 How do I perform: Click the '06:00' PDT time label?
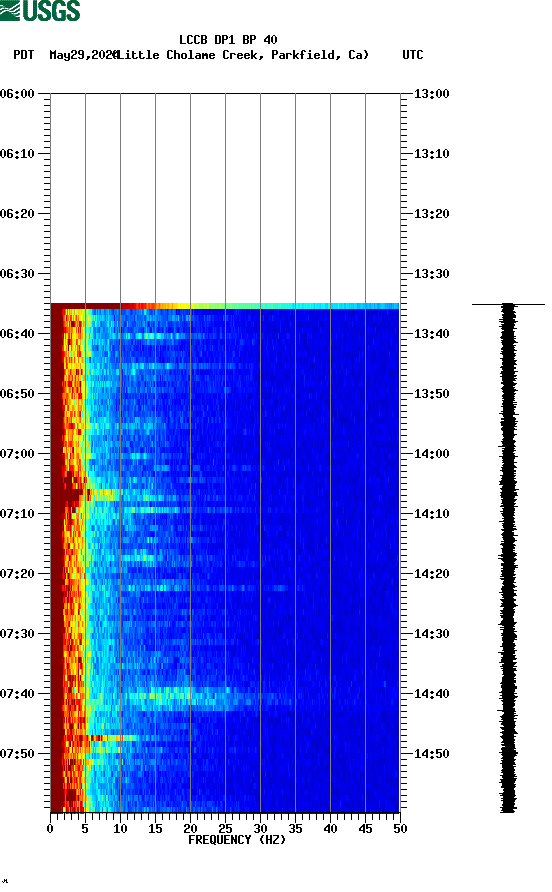18,94
